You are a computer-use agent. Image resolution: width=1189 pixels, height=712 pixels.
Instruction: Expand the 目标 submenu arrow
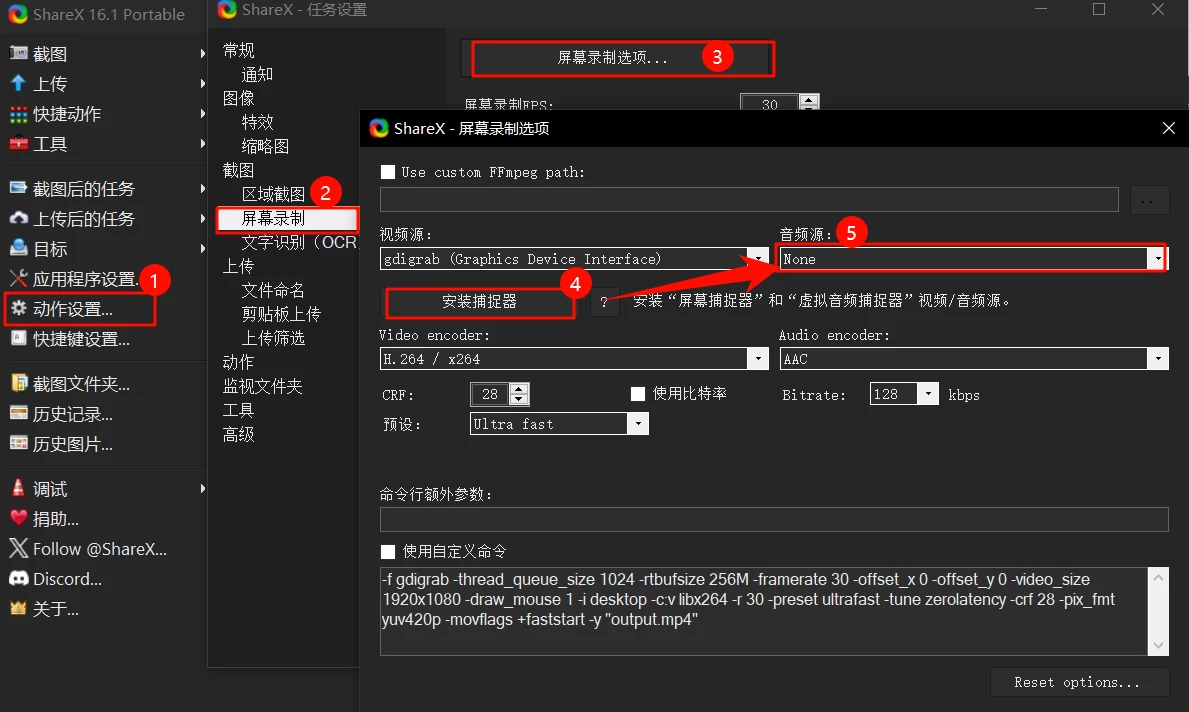[202, 248]
